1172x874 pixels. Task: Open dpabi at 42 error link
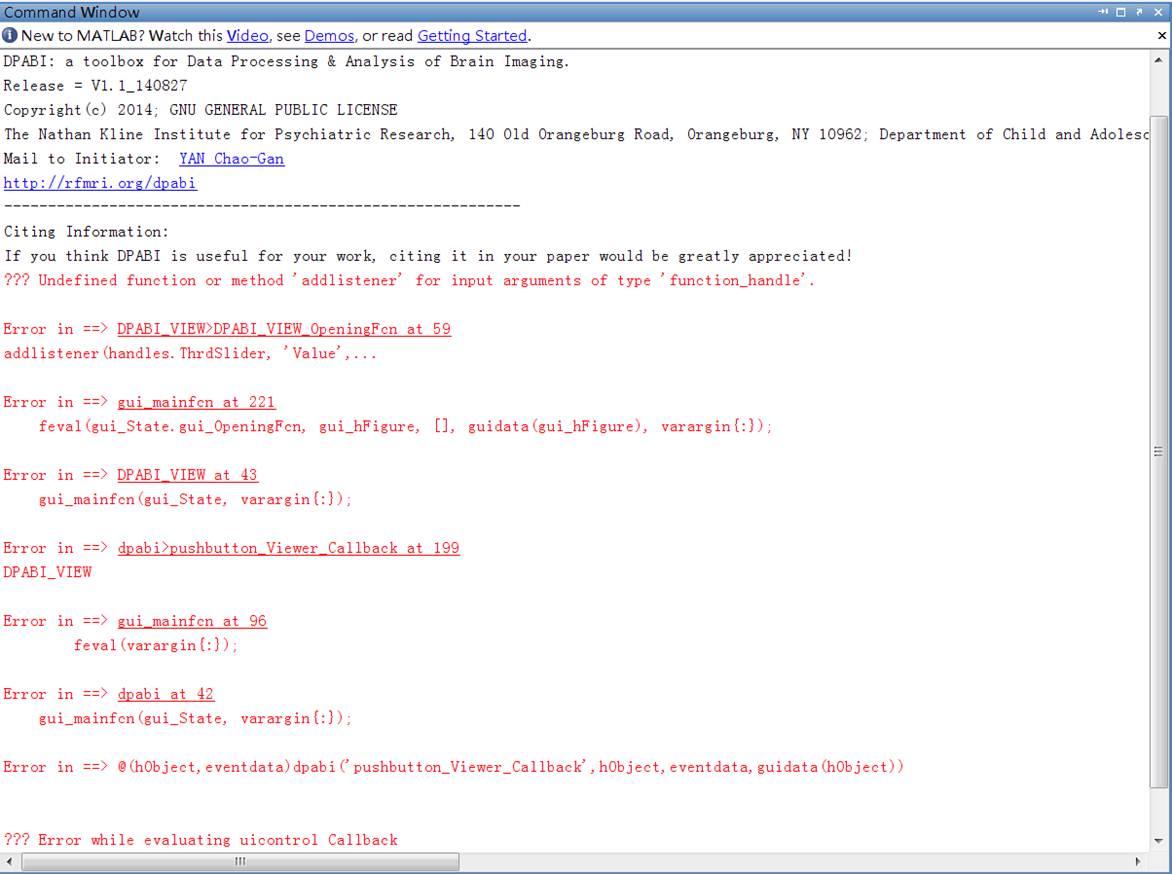(165, 694)
